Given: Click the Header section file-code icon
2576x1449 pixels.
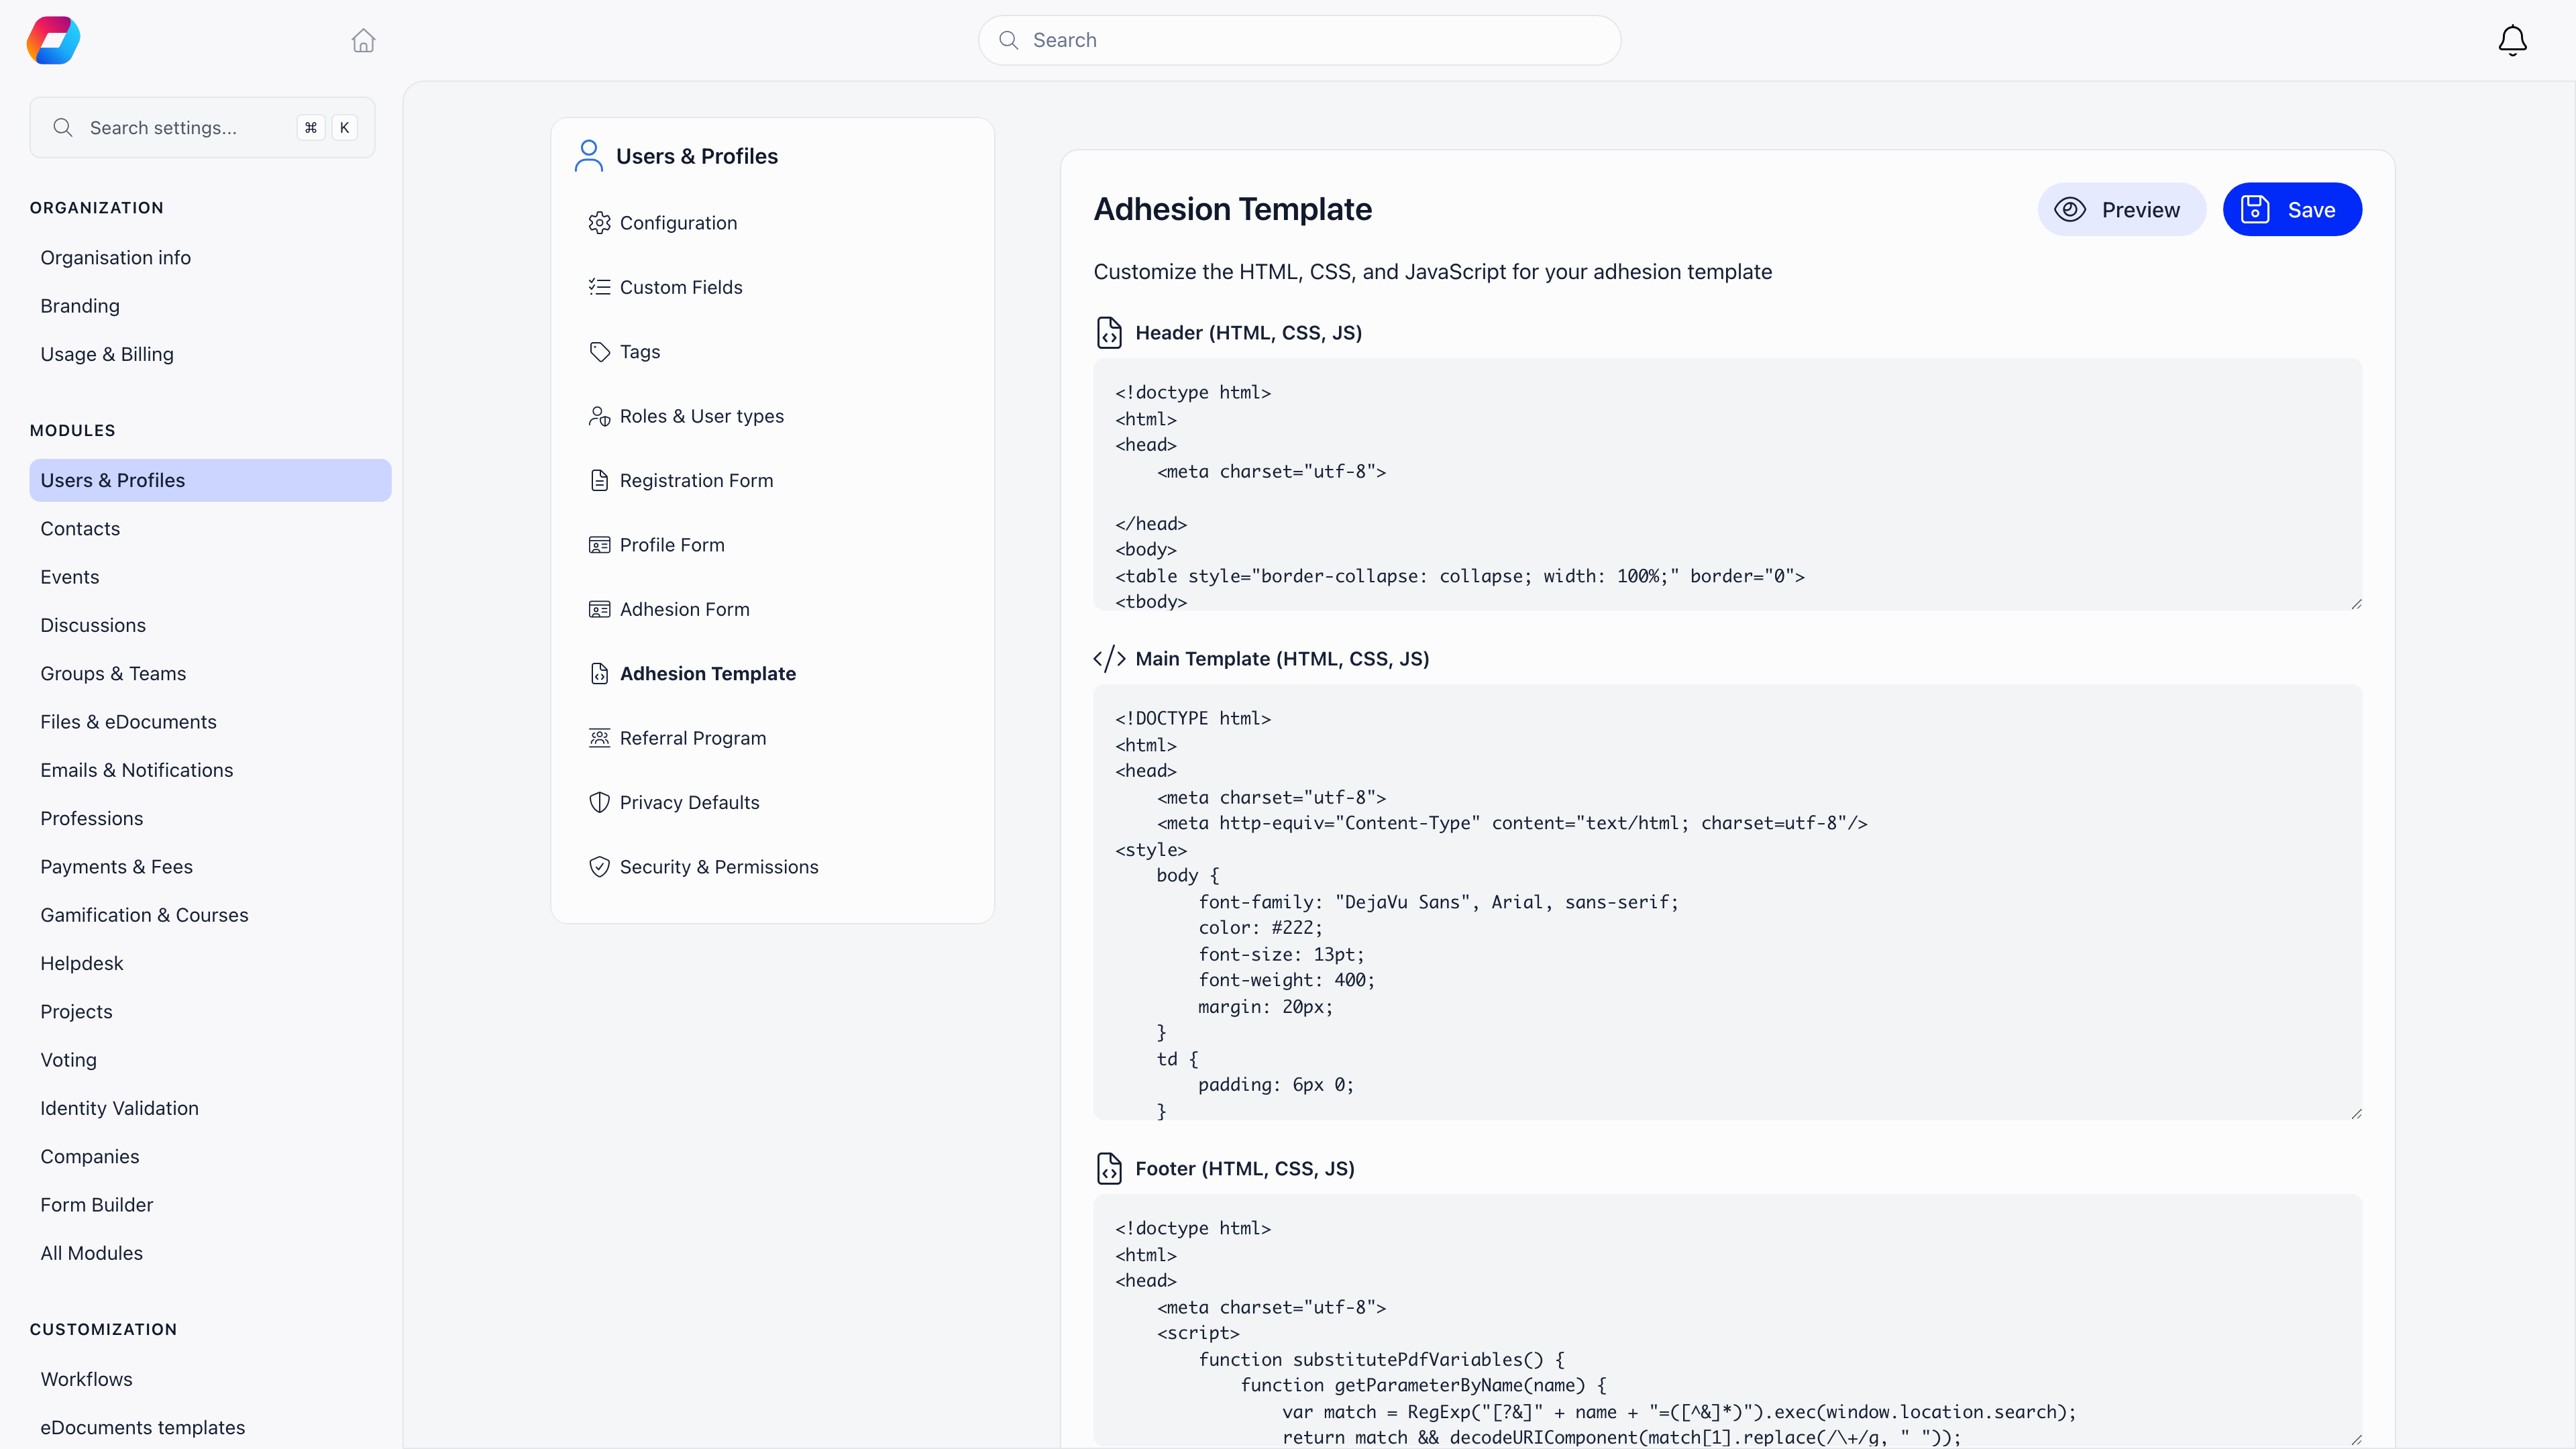Looking at the screenshot, I should [x=1109, y=332].
